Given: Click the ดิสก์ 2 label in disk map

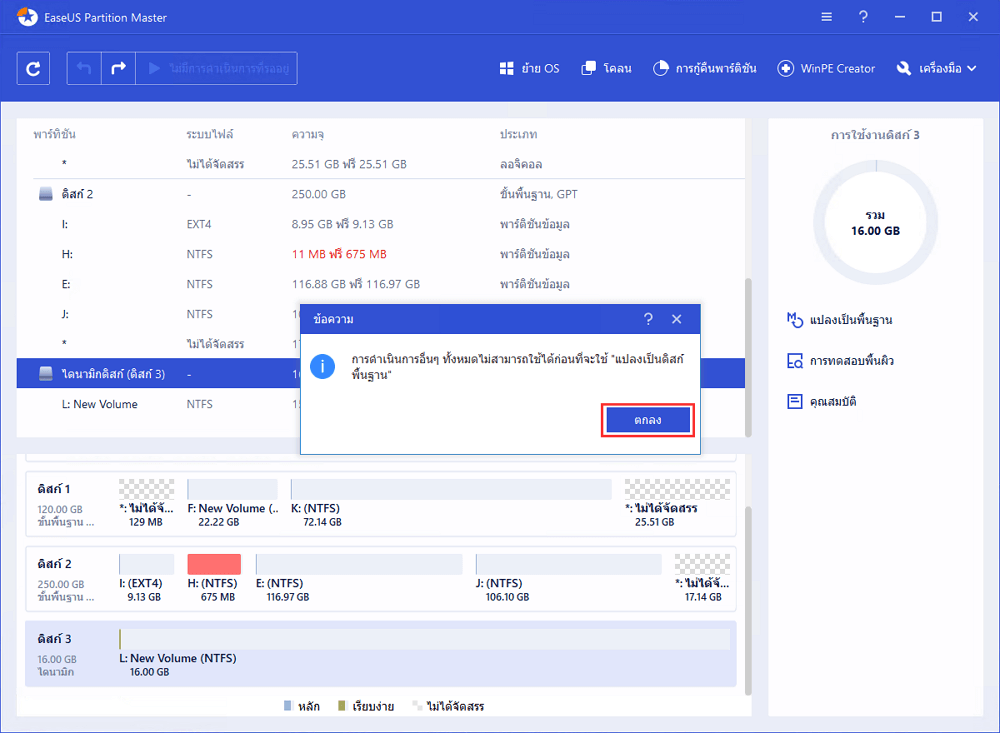Looking at the screenshot, I should point(54,564).
